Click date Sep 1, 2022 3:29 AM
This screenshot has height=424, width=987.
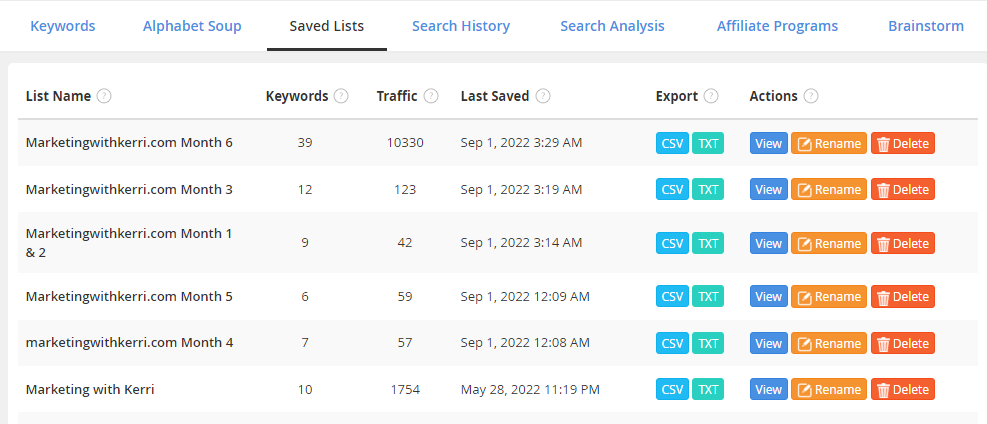(x=521, y=143)
